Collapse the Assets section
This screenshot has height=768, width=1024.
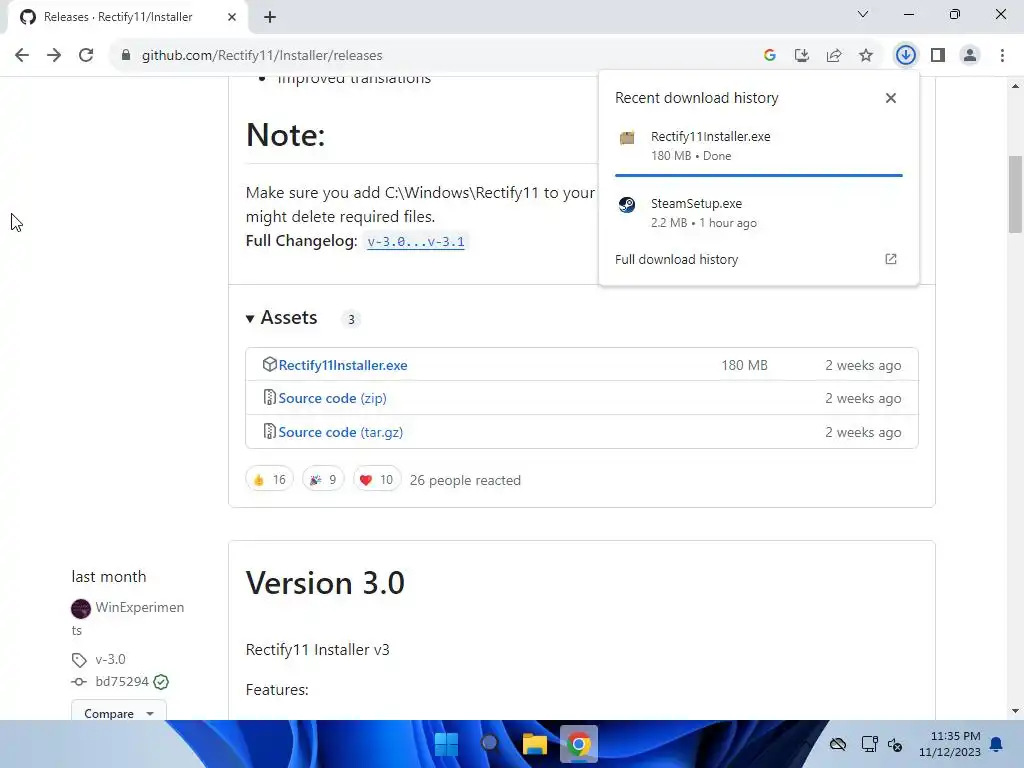[x=281, y=318]
